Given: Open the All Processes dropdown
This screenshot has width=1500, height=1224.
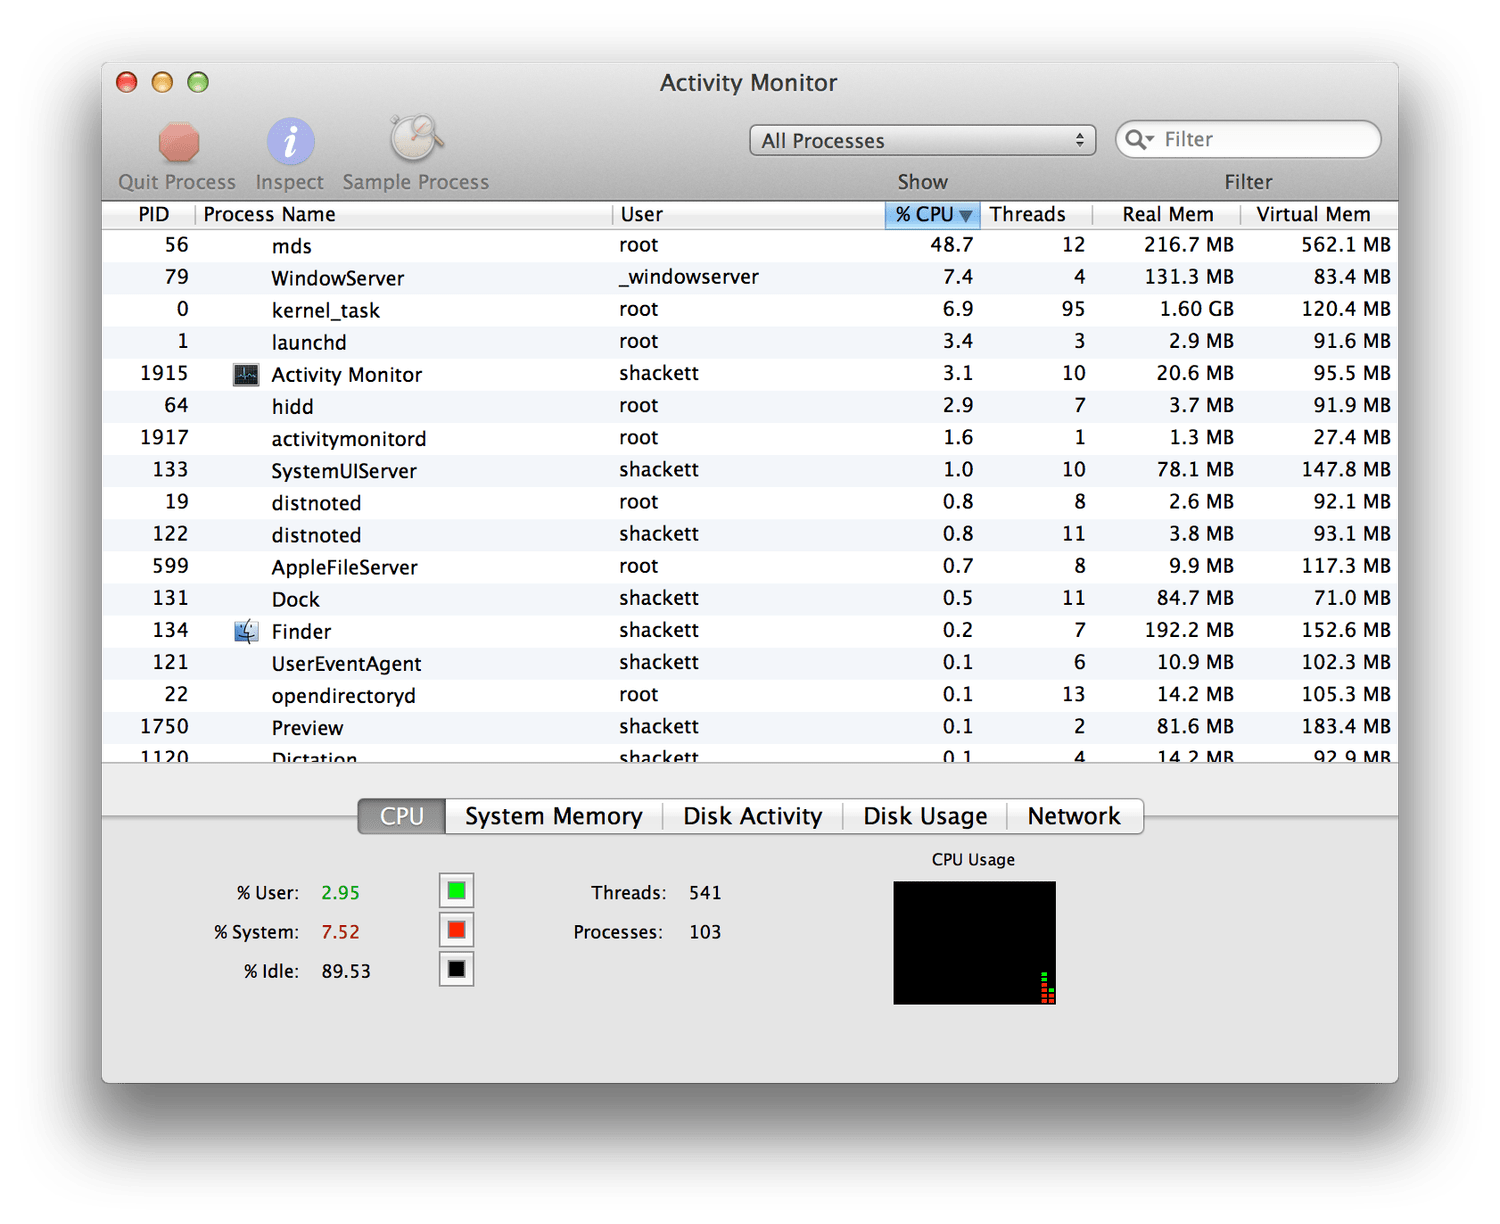Looking at the screenshot, I should pos(922,140).
